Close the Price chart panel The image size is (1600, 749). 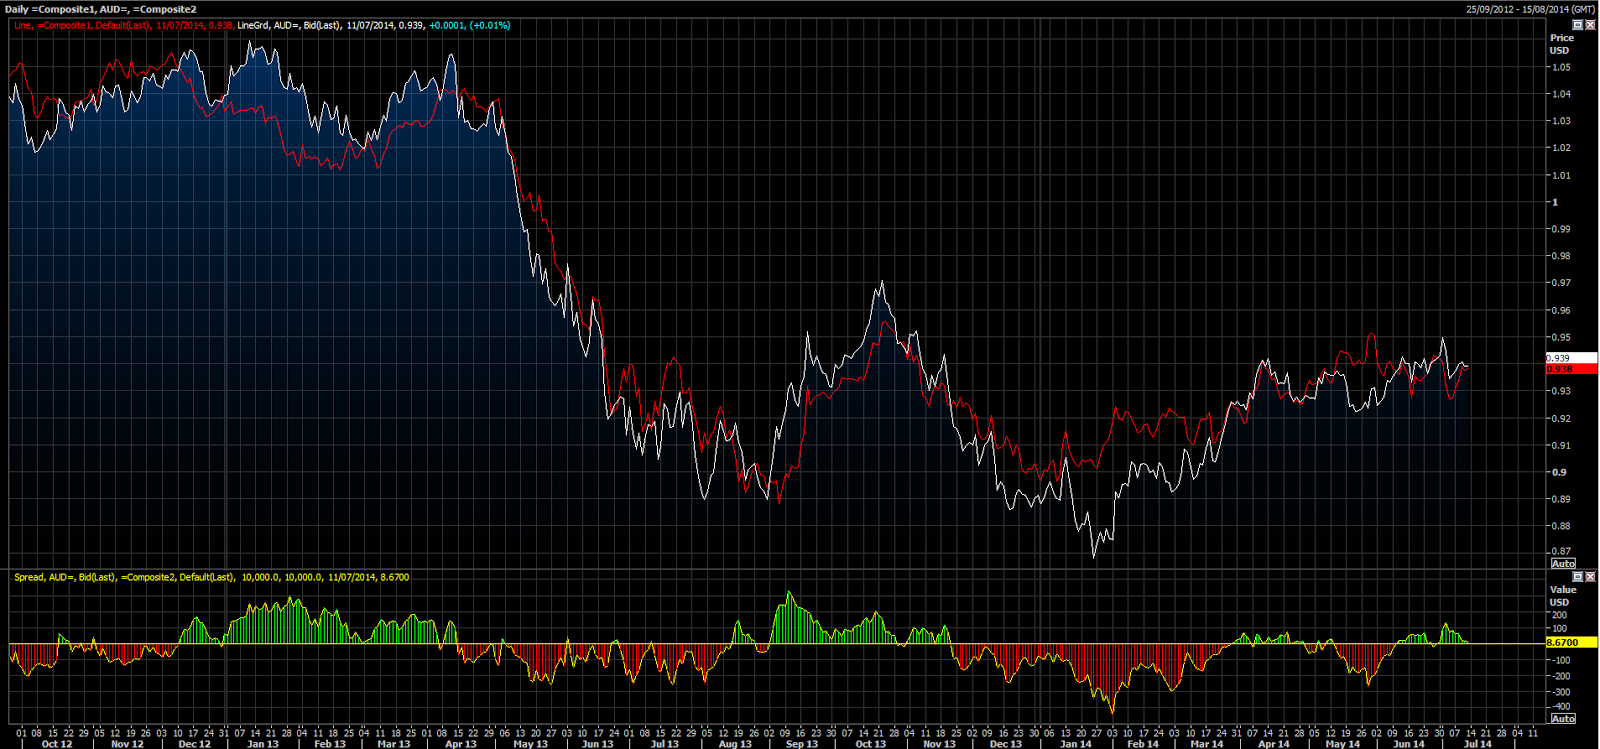(1590, 24)
